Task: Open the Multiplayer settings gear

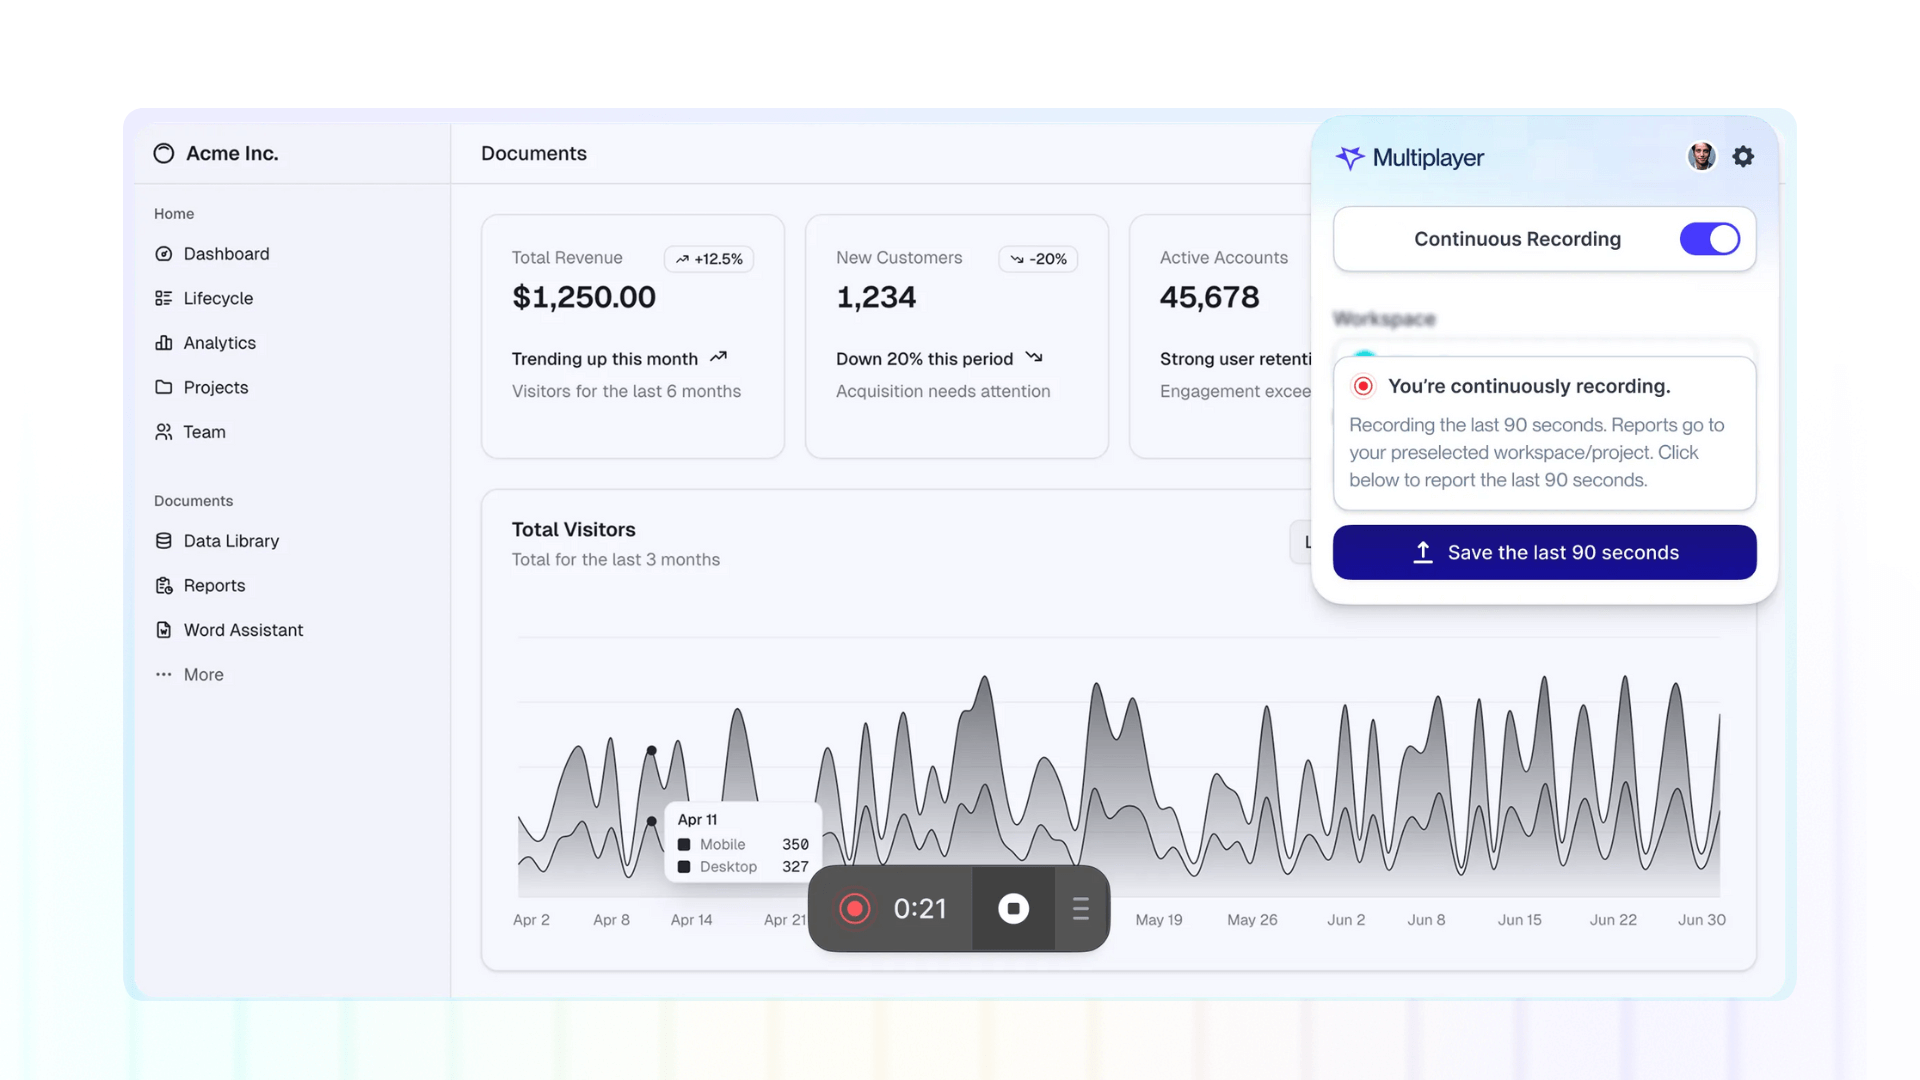Action: [x=1743, y=156]
